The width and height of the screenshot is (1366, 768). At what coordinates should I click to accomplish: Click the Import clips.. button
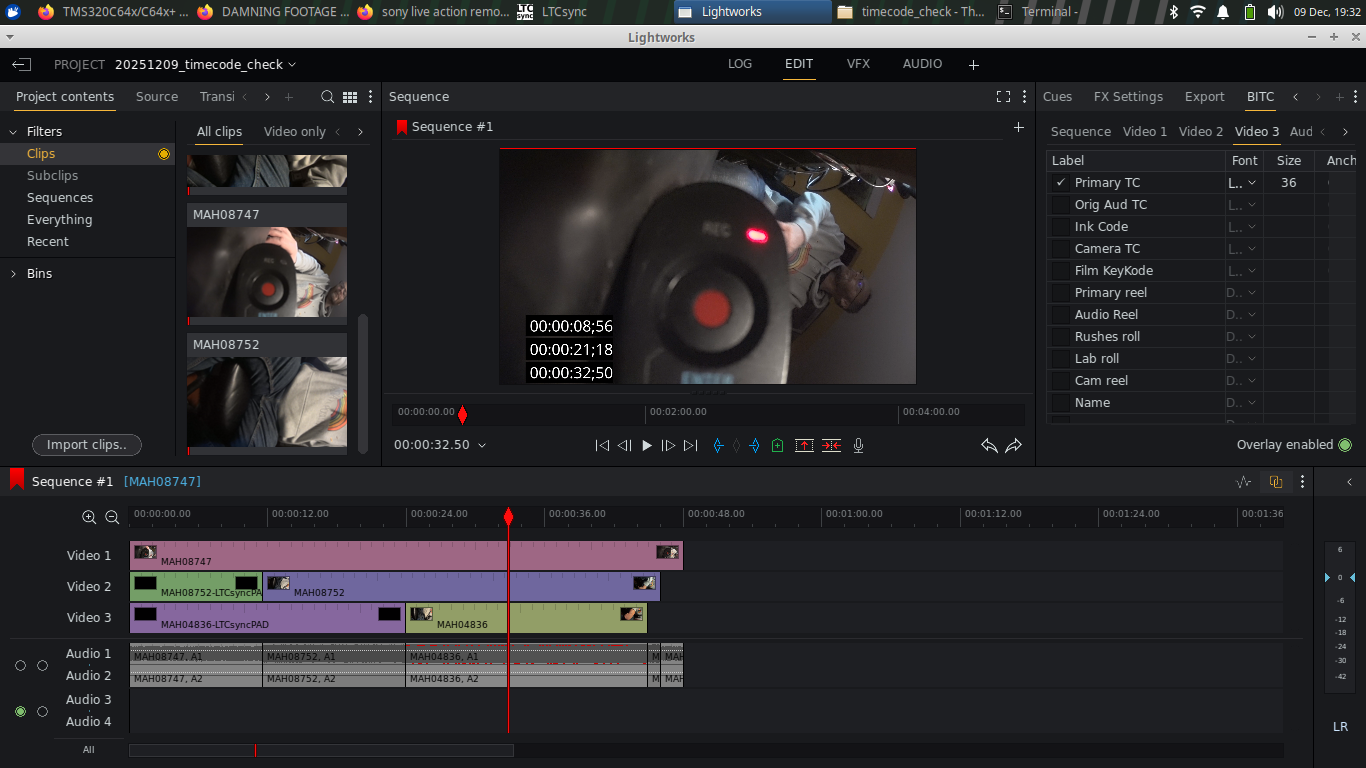(x=87, y=445)
